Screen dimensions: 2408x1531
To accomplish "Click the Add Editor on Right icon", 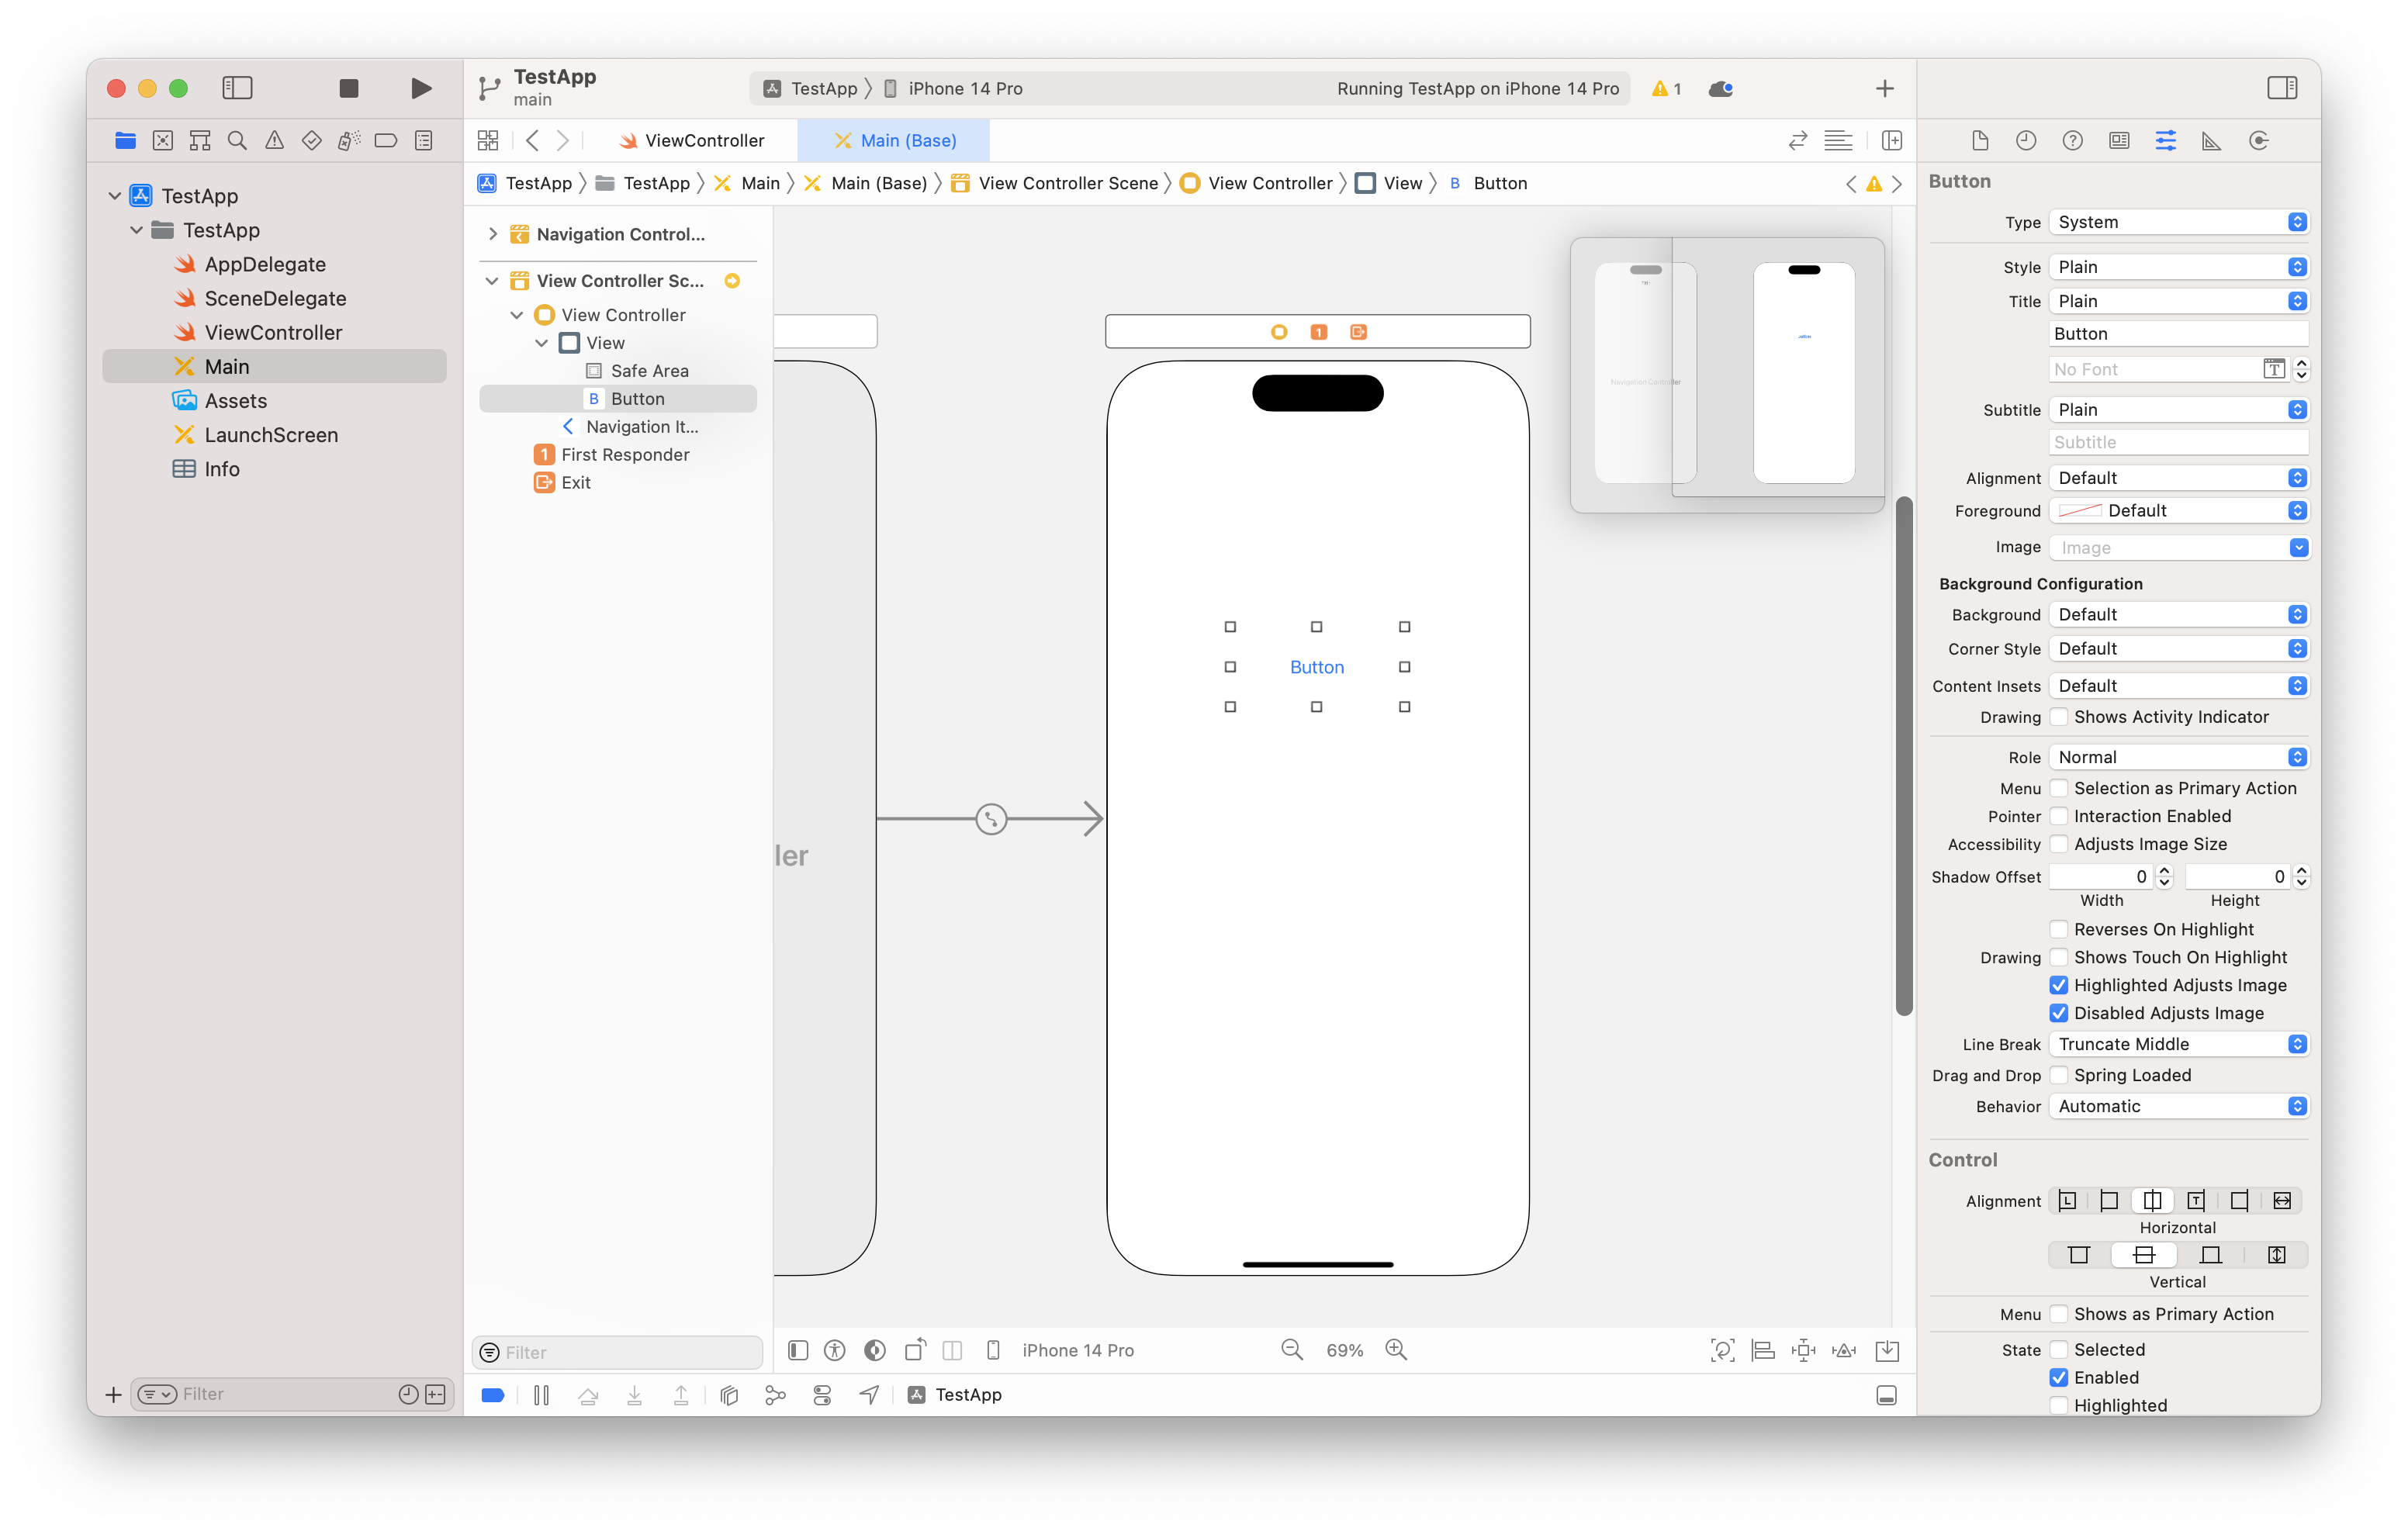I will click(x=1891, y=141).
